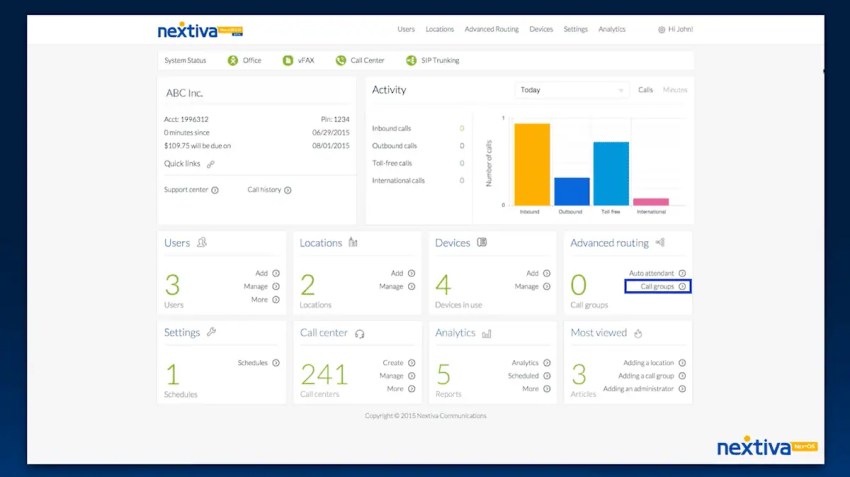The width and height of the screenshot is (850, 477).
Task: Open the Adding an administrator article
Action: coord(645,389)
